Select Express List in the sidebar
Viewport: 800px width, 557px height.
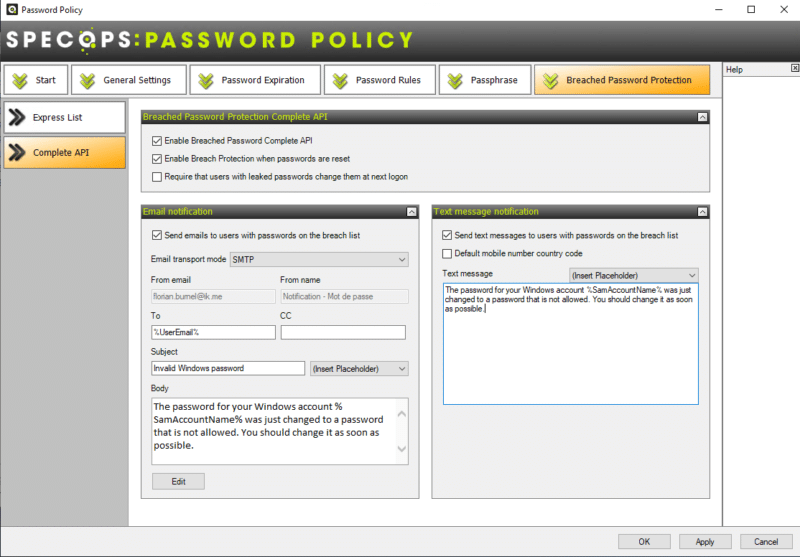pyautogui.click(x=65, y=117)
